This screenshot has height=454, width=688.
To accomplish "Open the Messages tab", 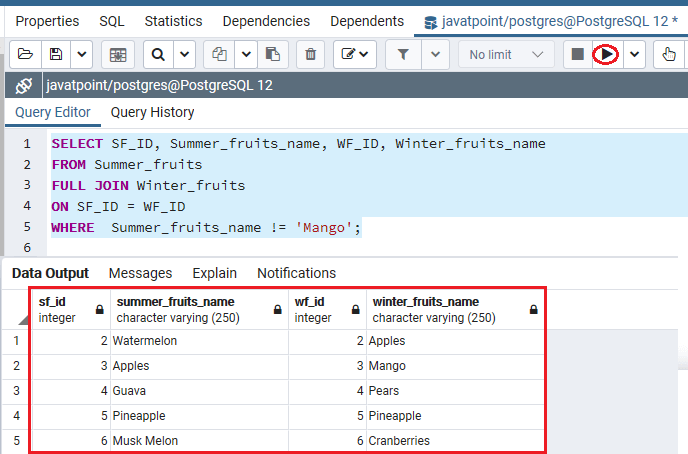I will pos(140,273).
